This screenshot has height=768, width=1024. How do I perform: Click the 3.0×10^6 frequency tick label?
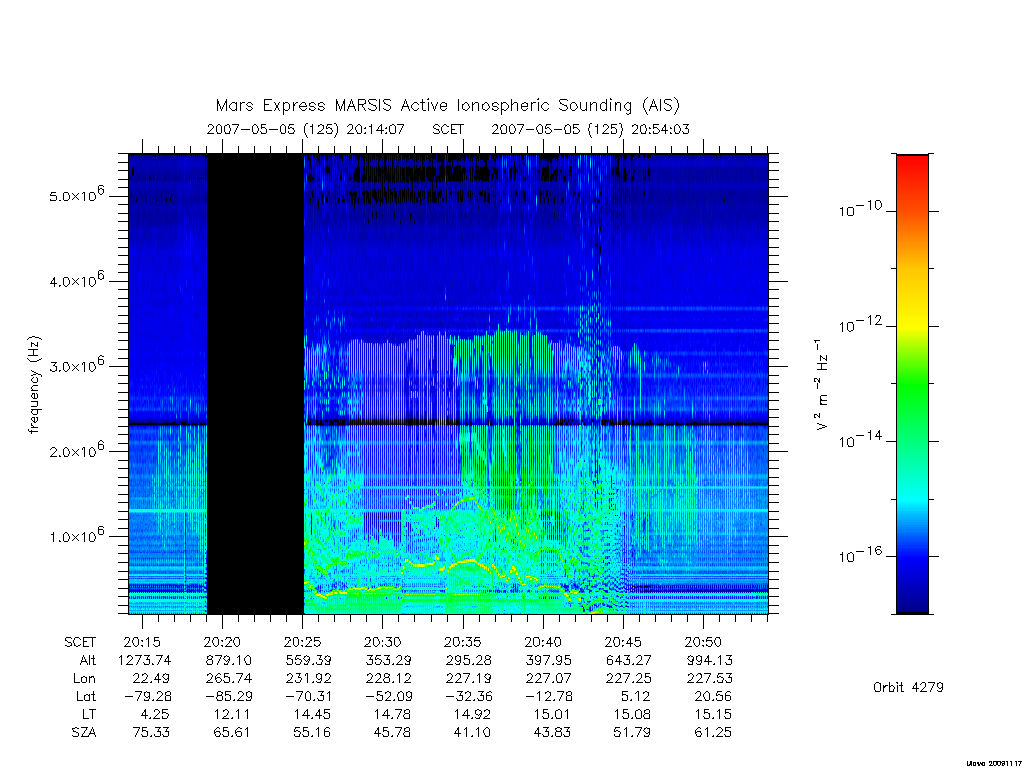76,364
